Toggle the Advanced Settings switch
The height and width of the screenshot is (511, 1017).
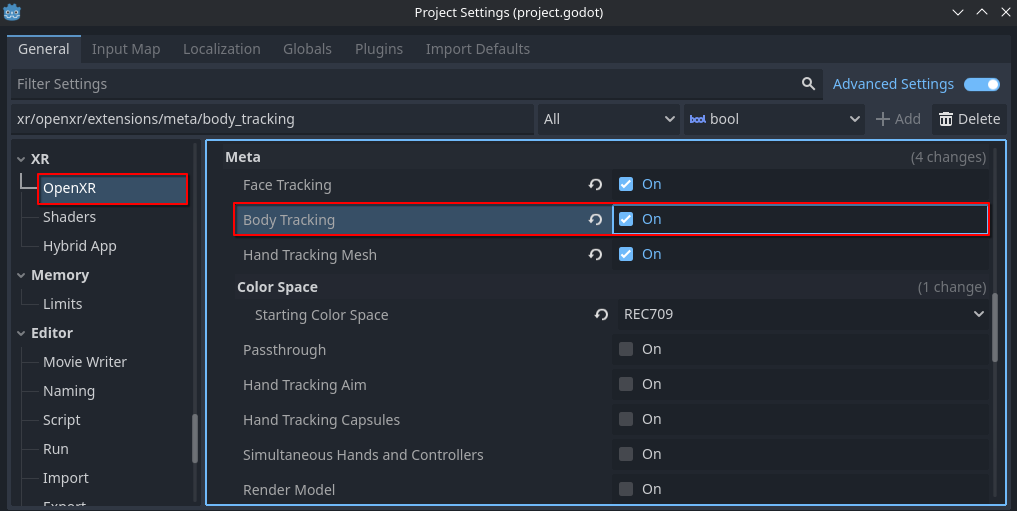pyautogui.click(x=981, y=84)
